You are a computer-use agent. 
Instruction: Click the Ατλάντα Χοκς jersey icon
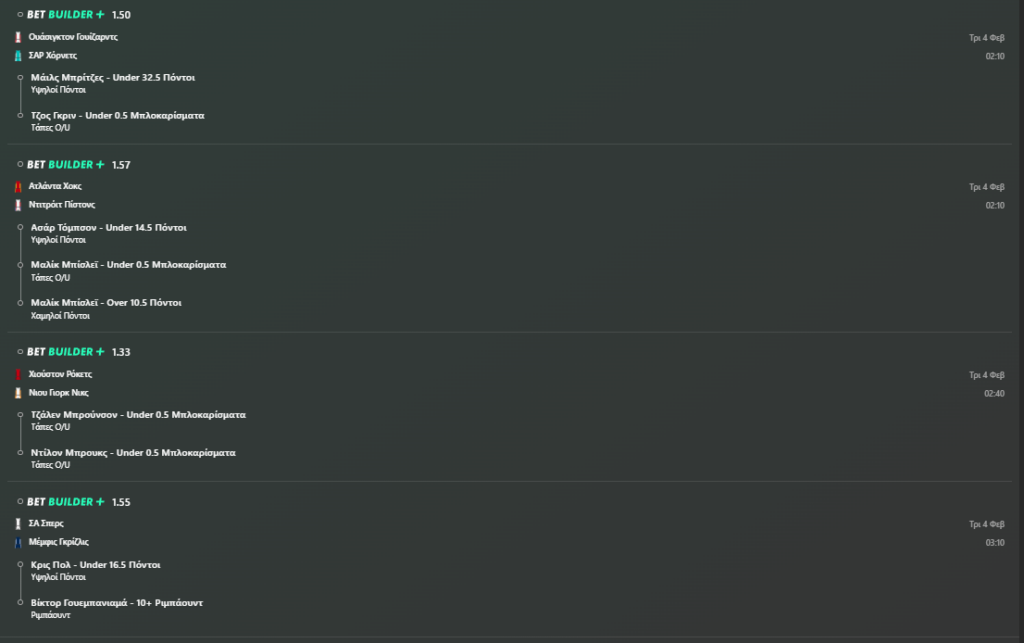pyautogui.click(x=18, y=187)
